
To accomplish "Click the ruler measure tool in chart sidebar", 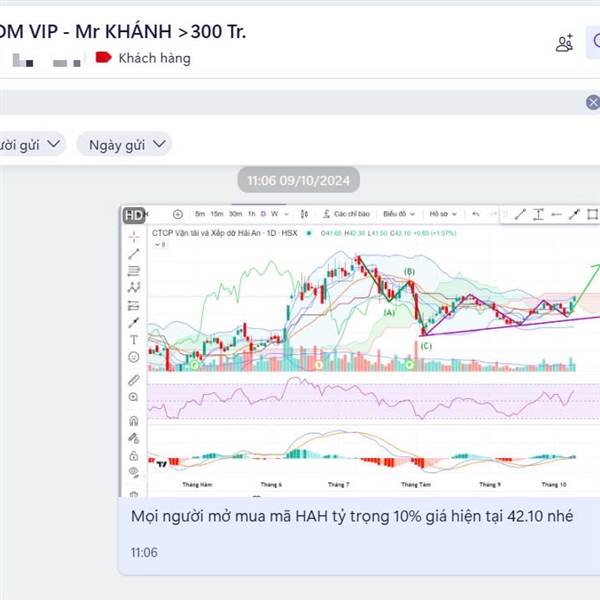I will pyautogui.click(x=134, y=380).
